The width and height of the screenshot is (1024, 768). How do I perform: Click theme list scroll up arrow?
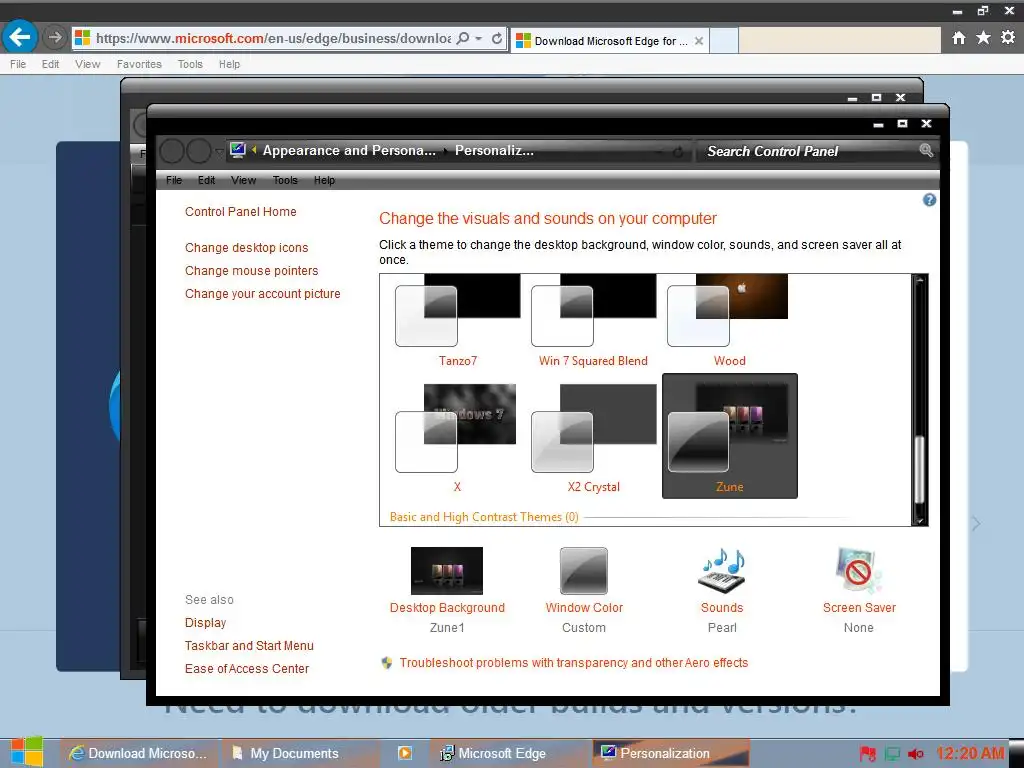920,280
